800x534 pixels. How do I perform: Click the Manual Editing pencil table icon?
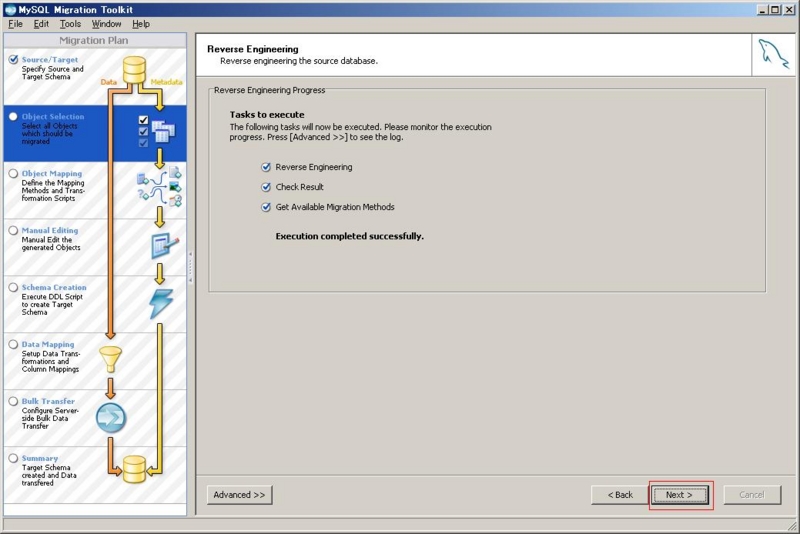(x=164, y=245)
